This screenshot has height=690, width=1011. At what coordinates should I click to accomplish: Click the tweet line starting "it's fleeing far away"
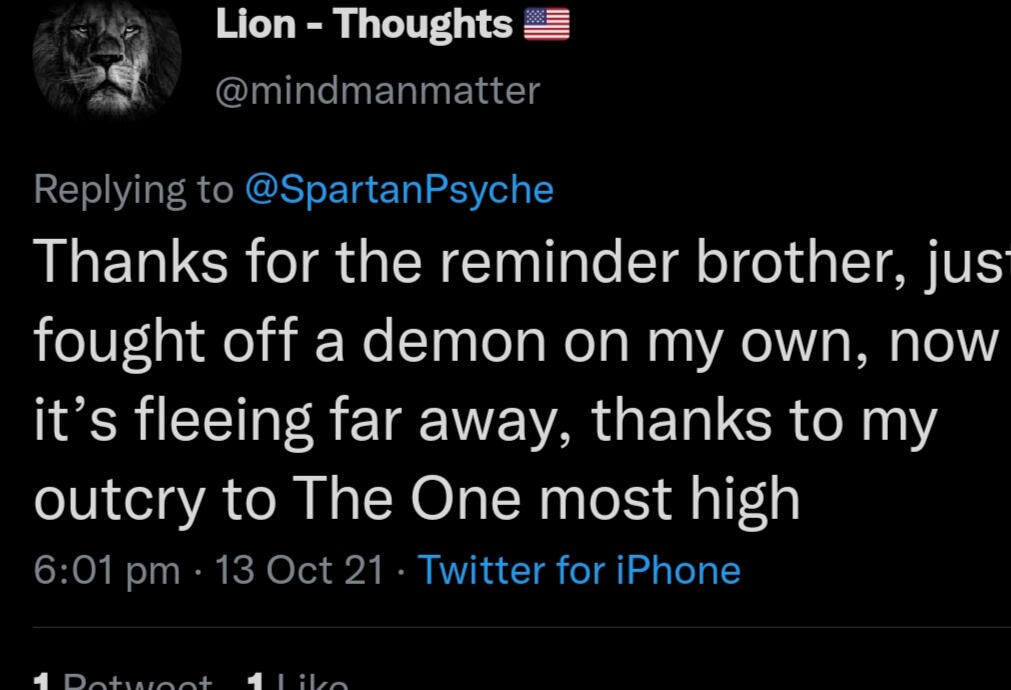(486, 420)
